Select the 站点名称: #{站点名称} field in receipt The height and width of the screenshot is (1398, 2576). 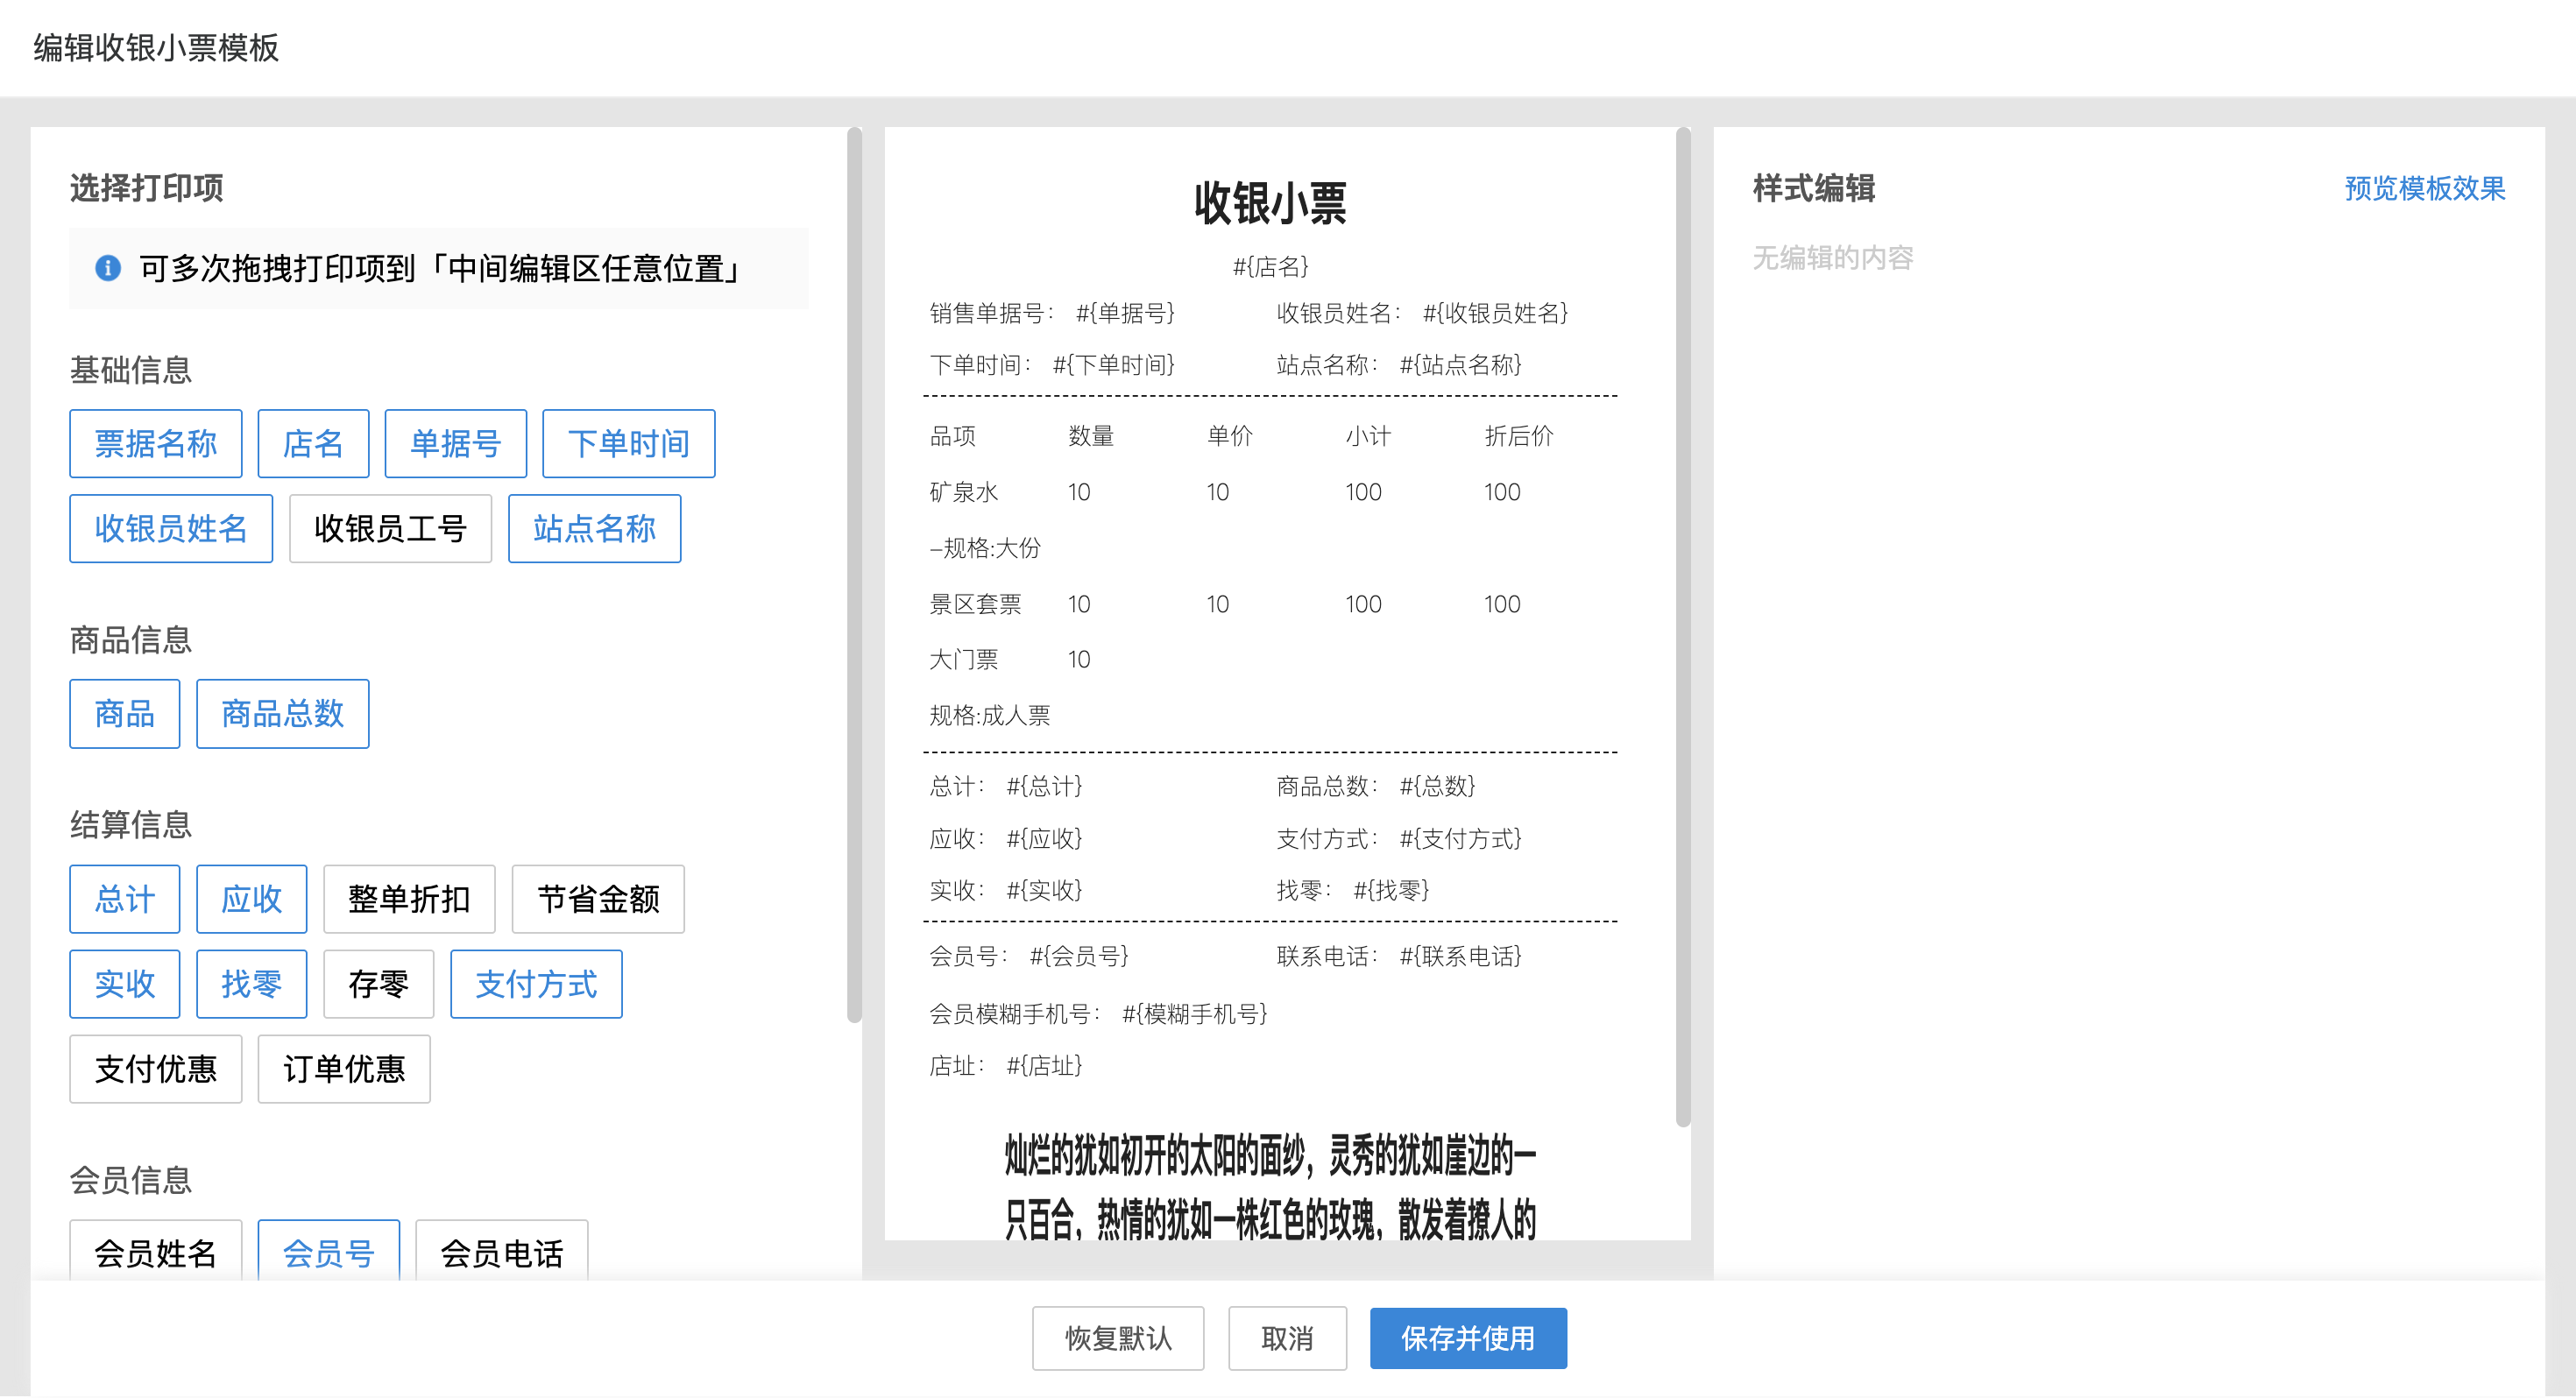(1399, 364)
